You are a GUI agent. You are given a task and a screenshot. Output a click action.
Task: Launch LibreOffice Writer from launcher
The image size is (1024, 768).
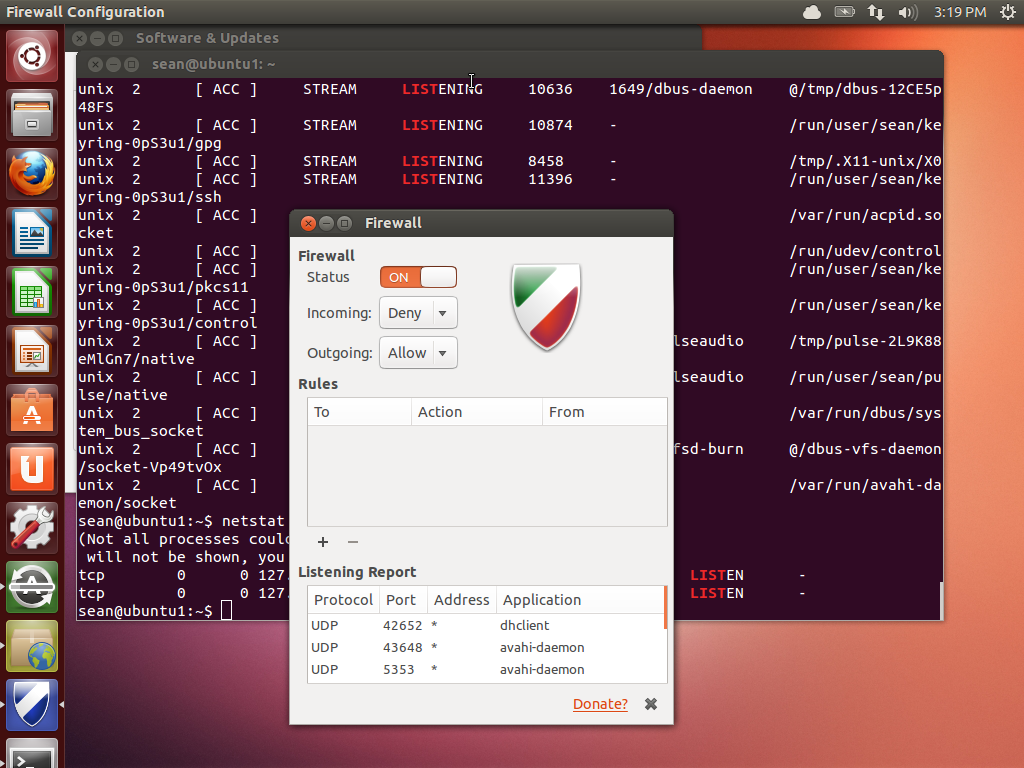pyautogui.click(x=32, y=232)
